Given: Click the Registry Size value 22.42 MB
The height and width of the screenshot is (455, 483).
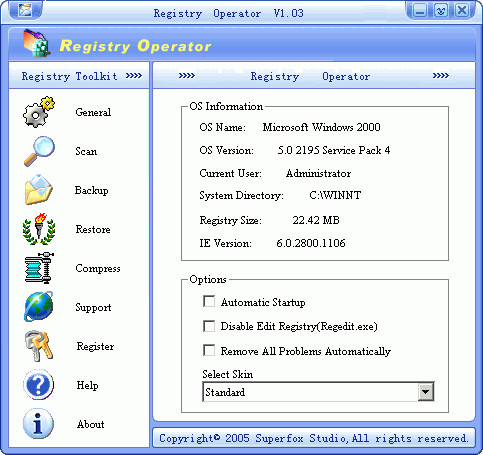Looking at the screenshot, I should (316, 220).
